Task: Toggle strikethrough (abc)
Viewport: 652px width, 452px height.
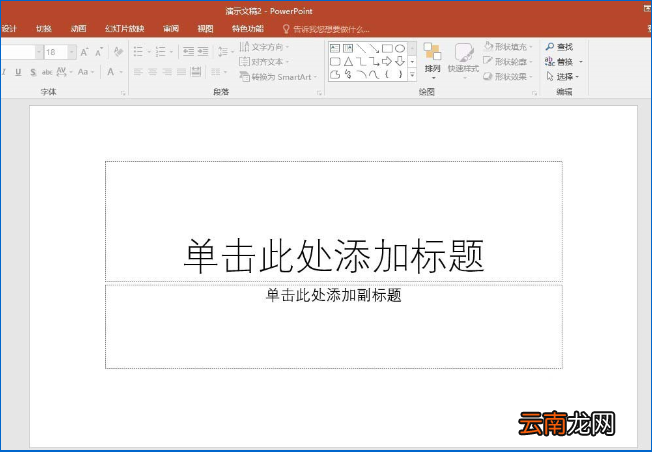Action: click(47, 72)
